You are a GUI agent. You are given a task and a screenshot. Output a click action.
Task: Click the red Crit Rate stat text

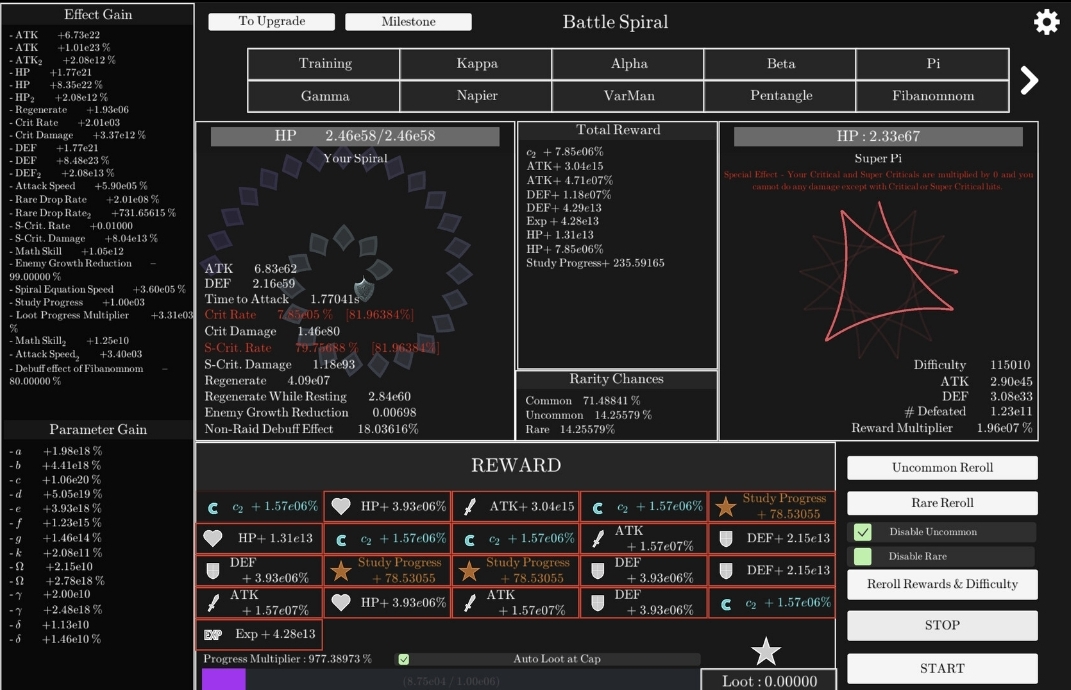tap(309, 315)
